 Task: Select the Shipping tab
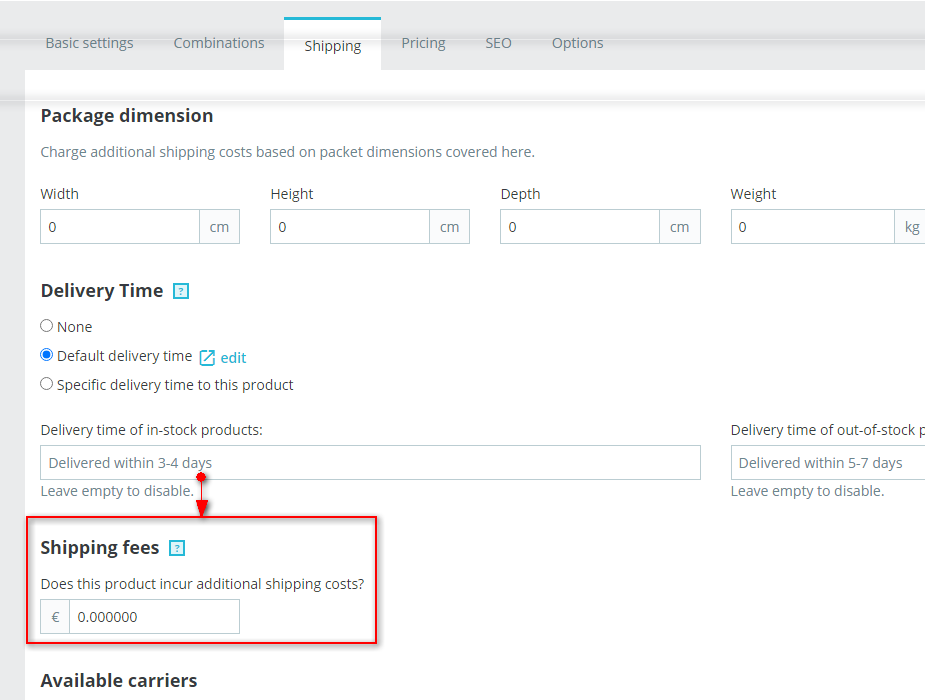(332, 46)
